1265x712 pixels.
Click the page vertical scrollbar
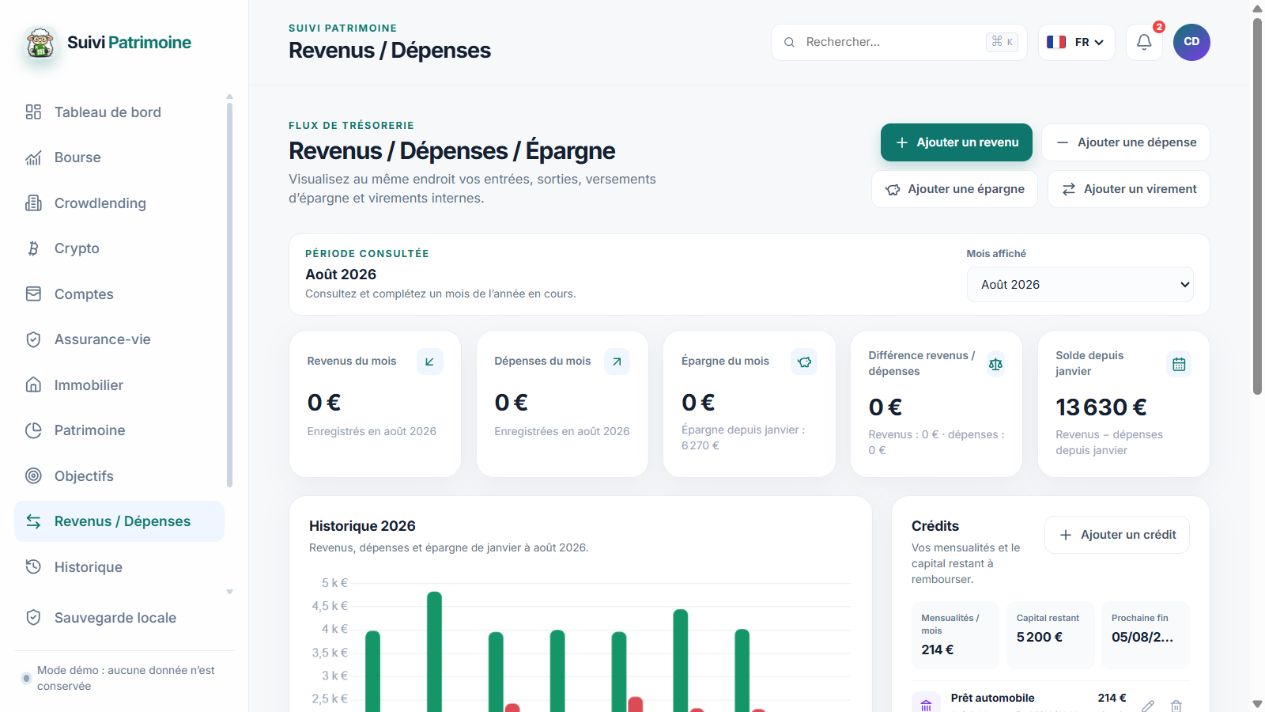[1257, 206]
